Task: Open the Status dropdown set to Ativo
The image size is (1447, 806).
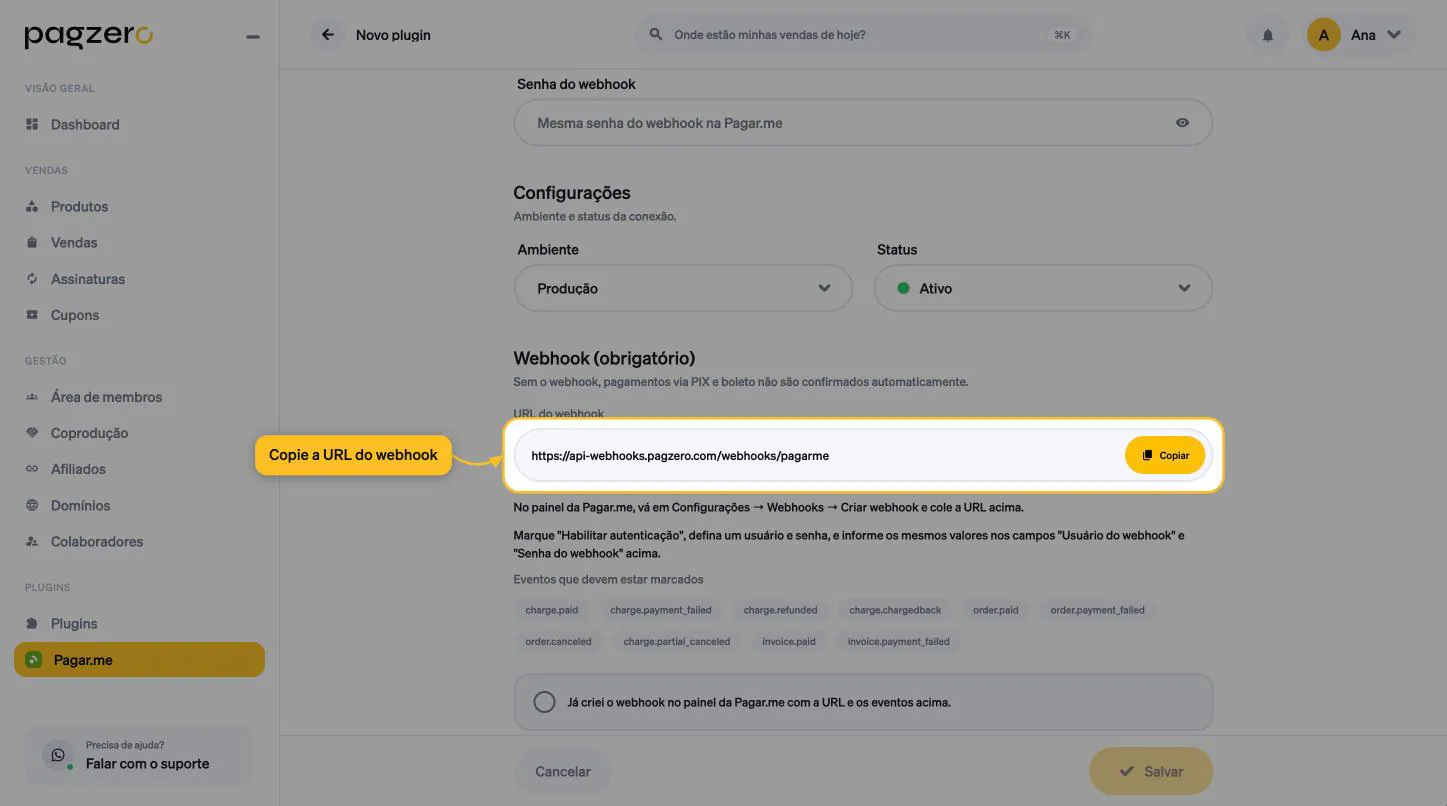Action: (x=1043, y=288)
